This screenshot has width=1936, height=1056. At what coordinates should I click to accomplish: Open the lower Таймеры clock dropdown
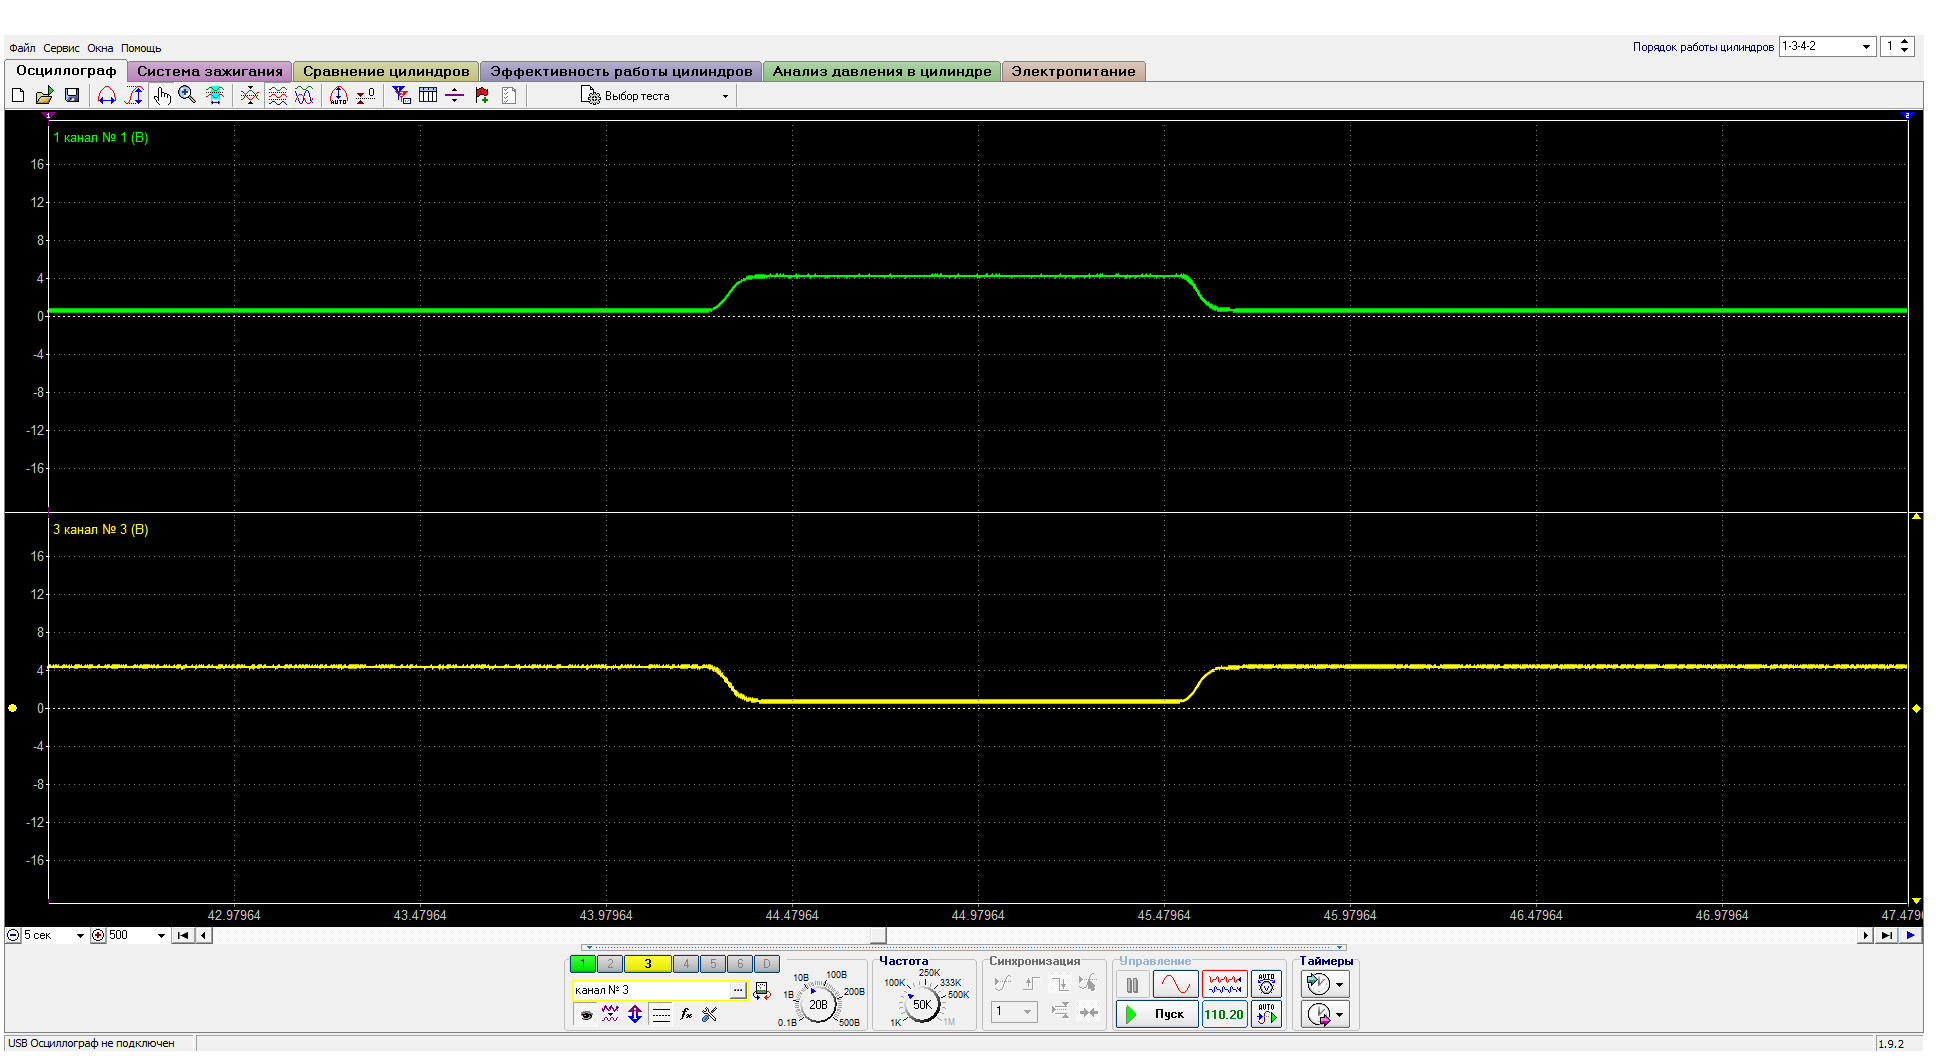click(x=1326, y=1014)
